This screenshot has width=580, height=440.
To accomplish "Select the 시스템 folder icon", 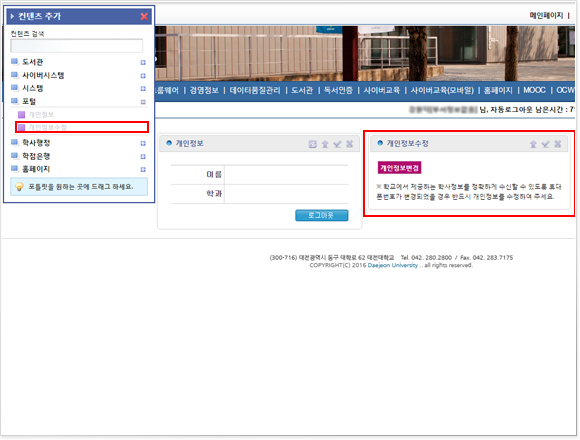I will coord(14,88).
